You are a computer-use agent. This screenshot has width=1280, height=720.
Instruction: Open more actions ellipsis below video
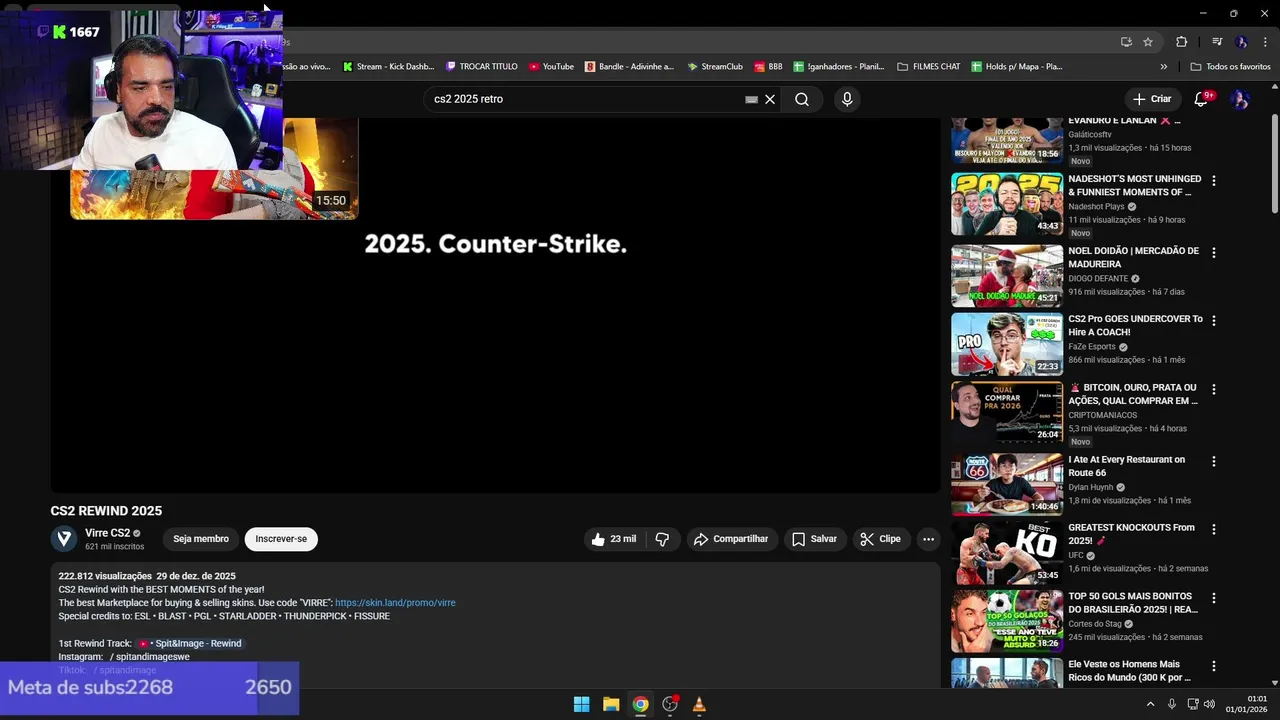pos(928,539)
